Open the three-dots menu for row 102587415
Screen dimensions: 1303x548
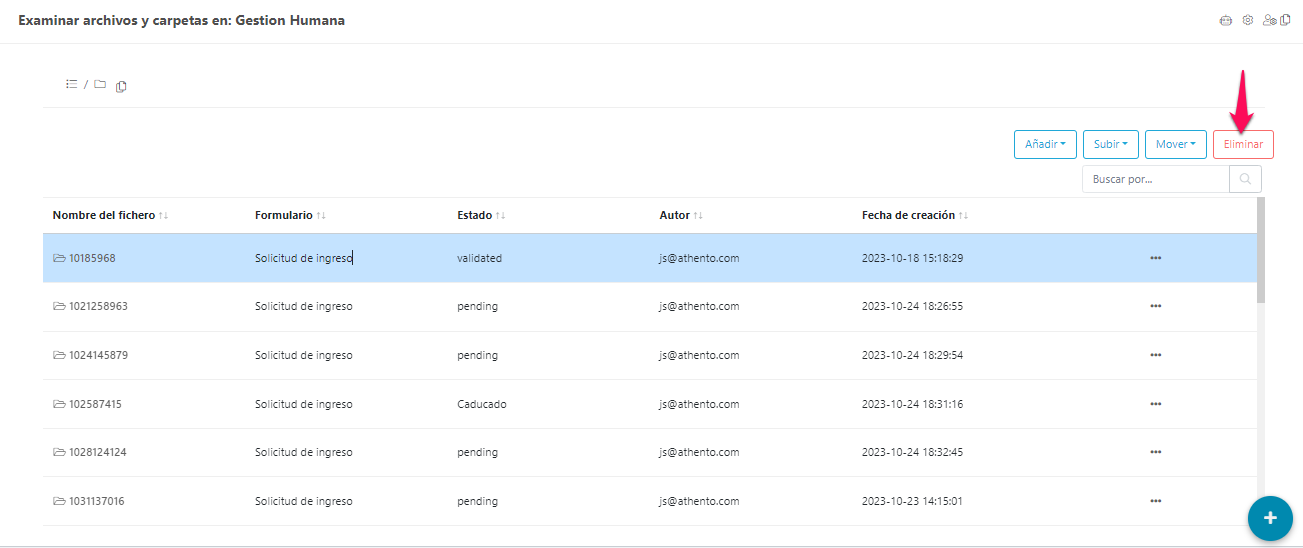point(1155,404)
